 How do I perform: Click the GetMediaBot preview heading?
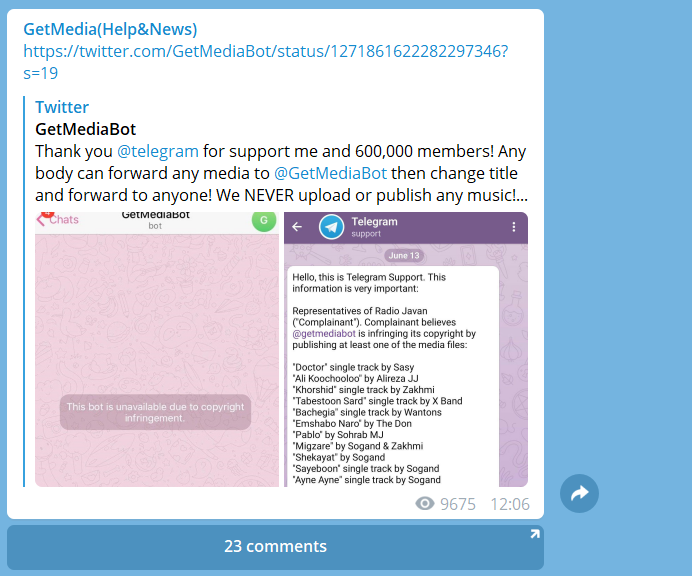[86, 129]
